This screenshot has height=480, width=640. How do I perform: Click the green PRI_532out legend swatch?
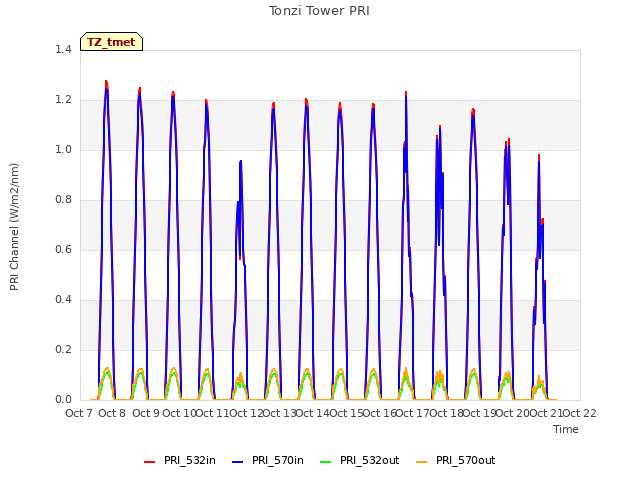click(326, 462)
